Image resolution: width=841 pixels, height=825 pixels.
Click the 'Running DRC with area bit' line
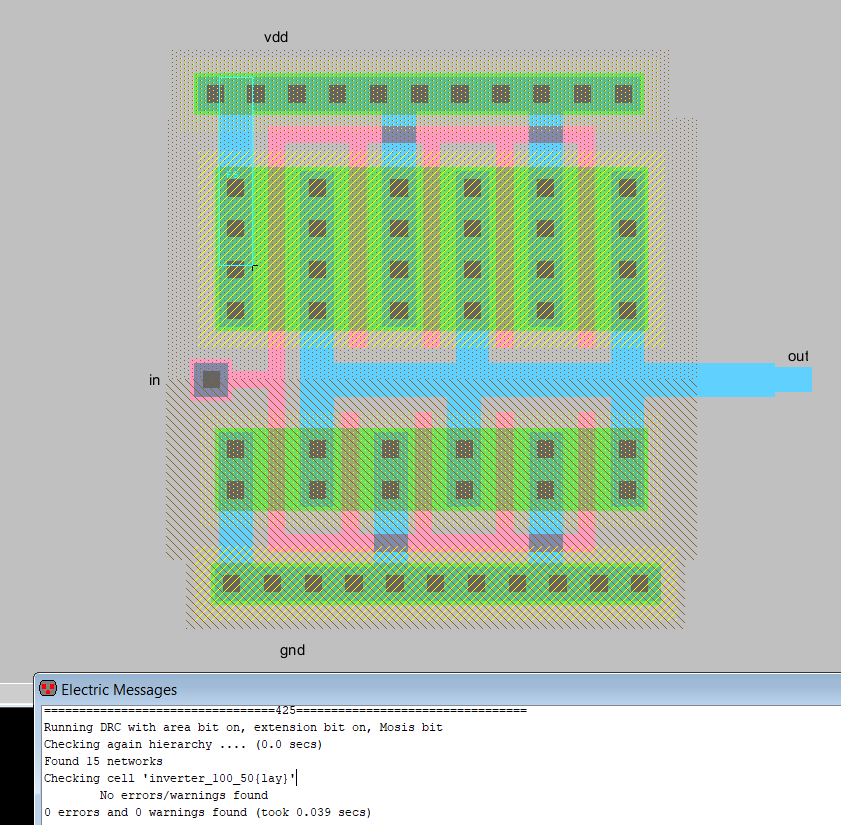pyautogui.click(x=242, y=727)
